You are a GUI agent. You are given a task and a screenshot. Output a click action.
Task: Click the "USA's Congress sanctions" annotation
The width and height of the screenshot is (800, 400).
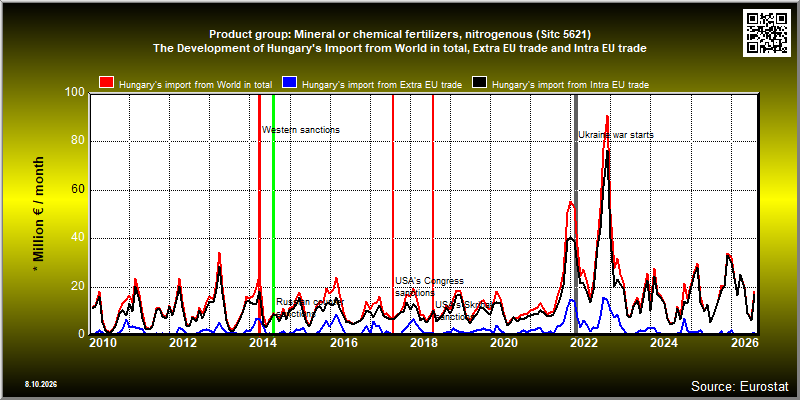[x=430, y=287]
